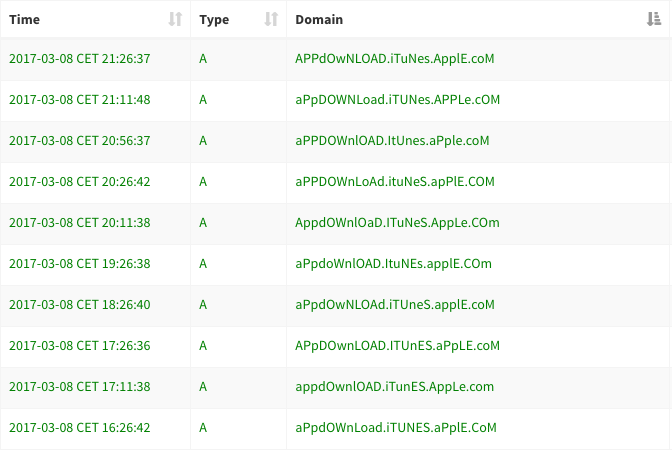This screenshot has width=672, height=450.
Task: Click the timestamp 2017-03-08 CET 17:11:38
Action: (80, 387)
